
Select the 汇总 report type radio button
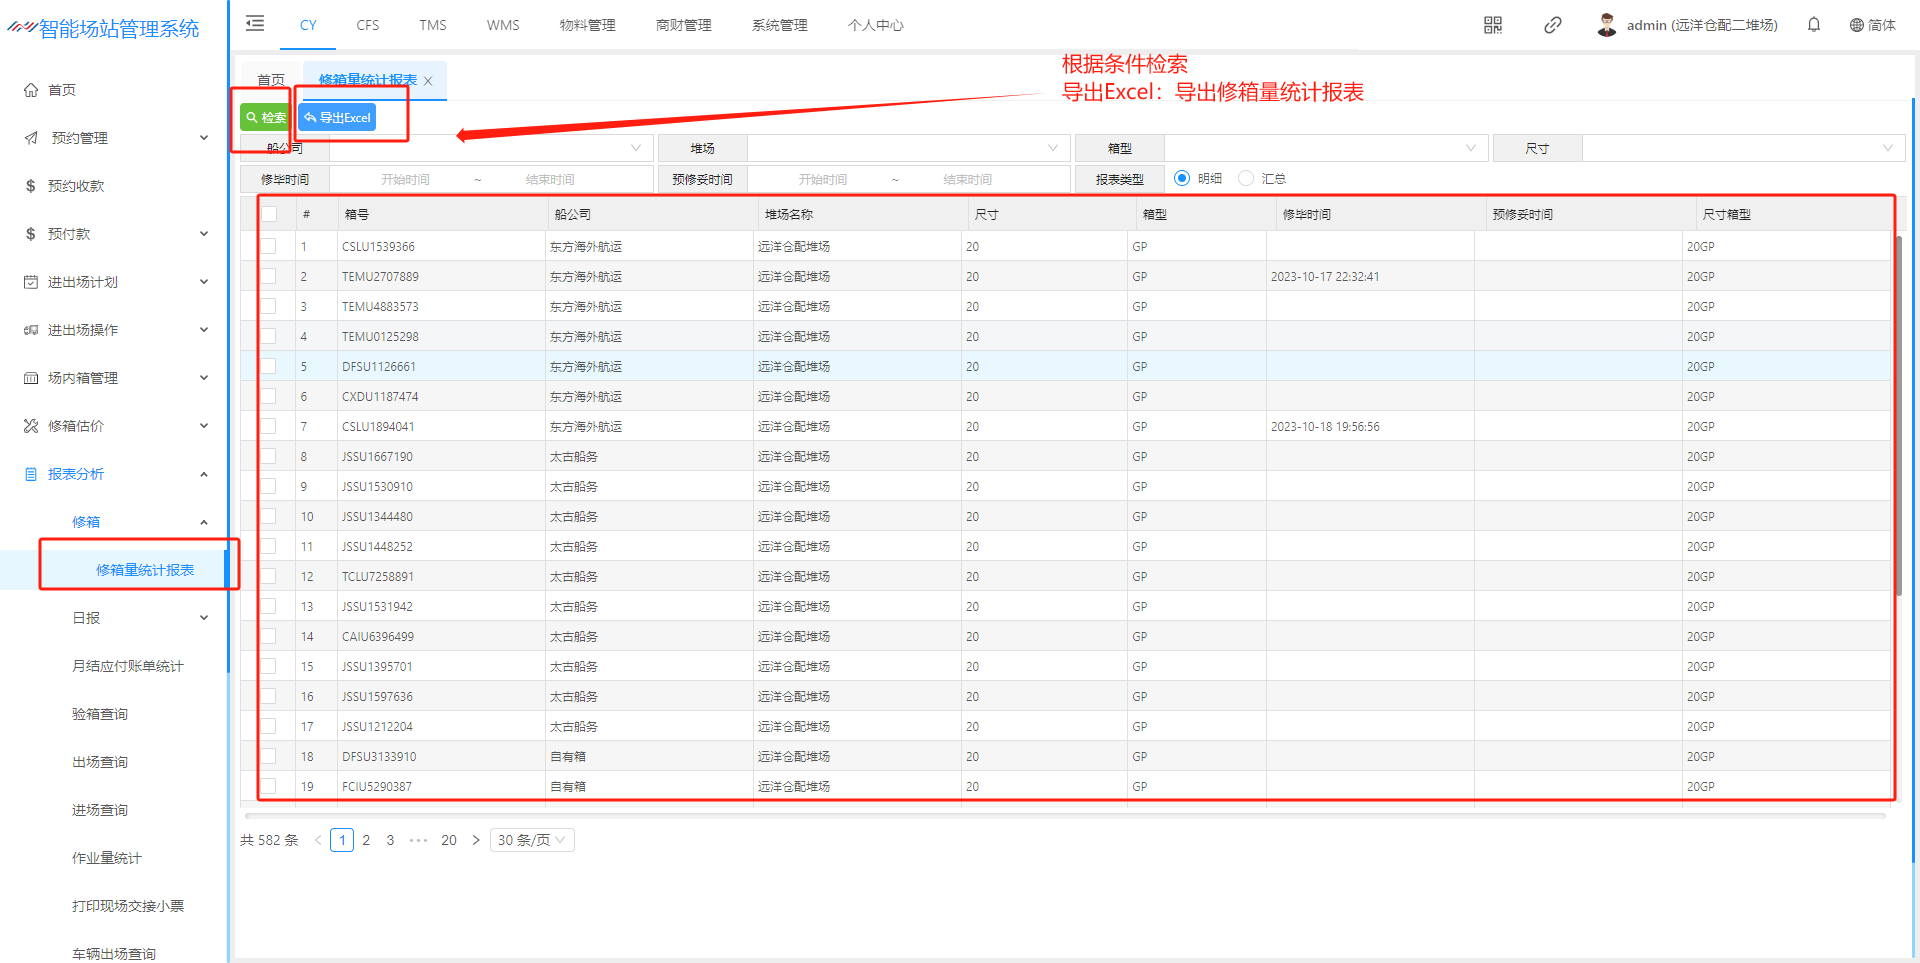[x=1246, y=178]
